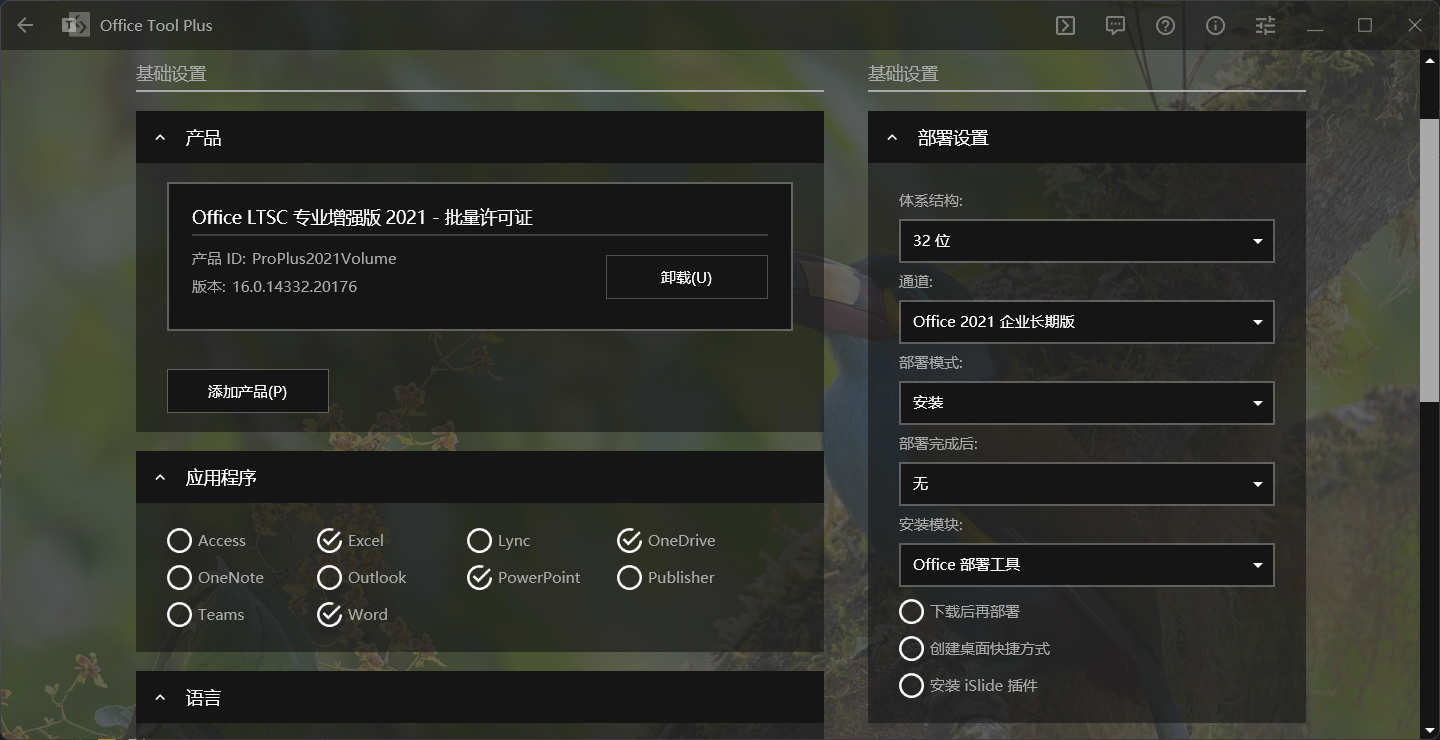The image size is (1440, 740).
Task: Open the 体系结构 dropdown showing 32 位
Action: (x=1086, y=241)
